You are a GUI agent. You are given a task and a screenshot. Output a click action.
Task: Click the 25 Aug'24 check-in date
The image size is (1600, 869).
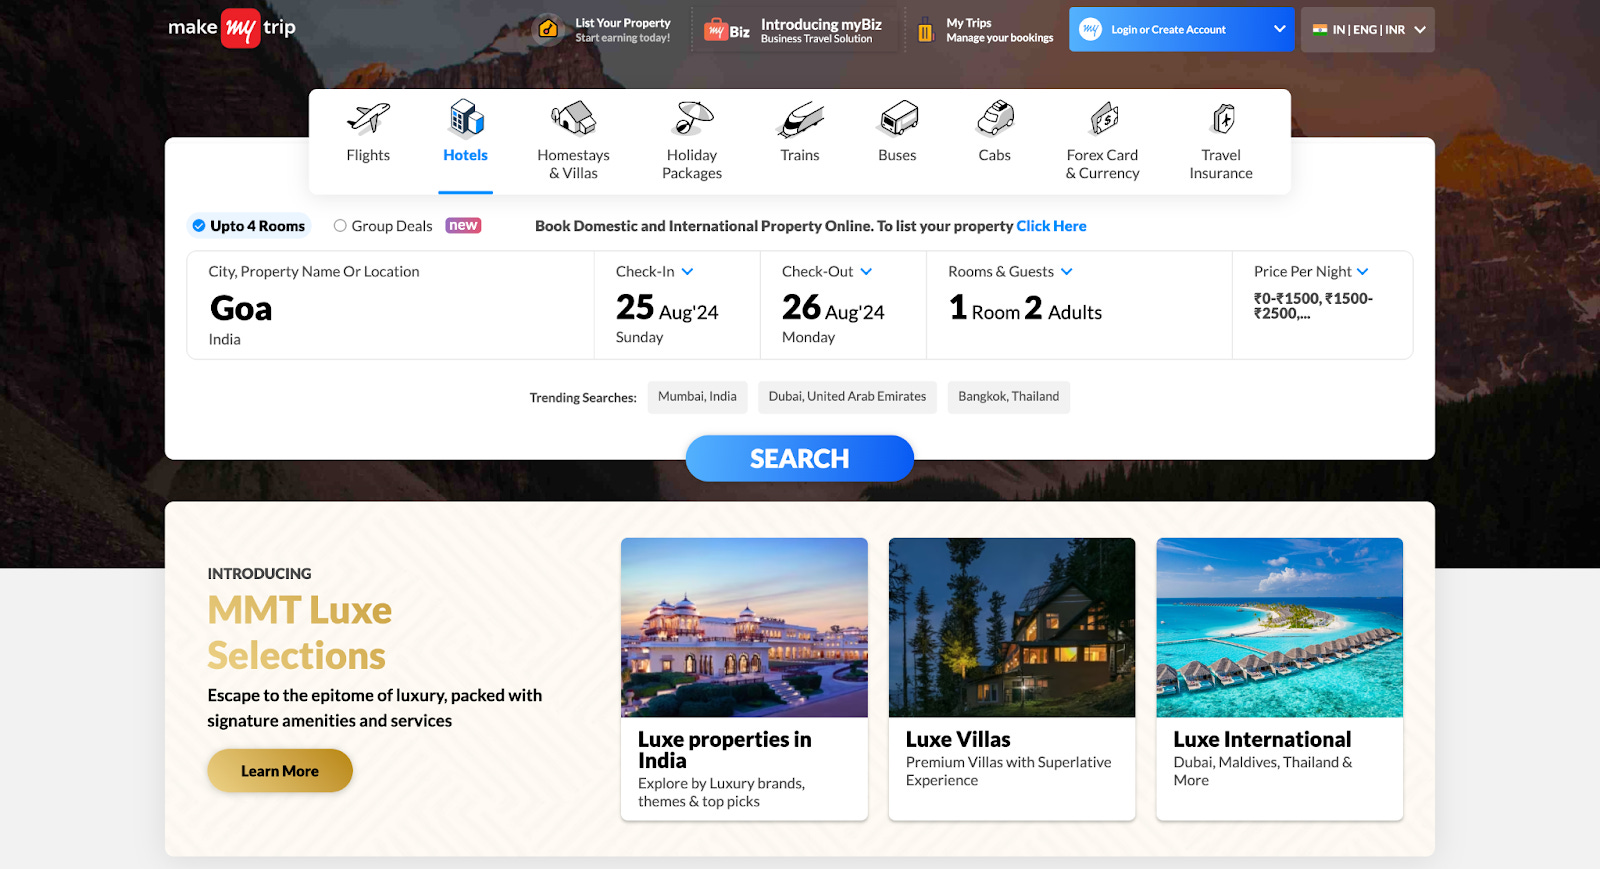(667, 308)
